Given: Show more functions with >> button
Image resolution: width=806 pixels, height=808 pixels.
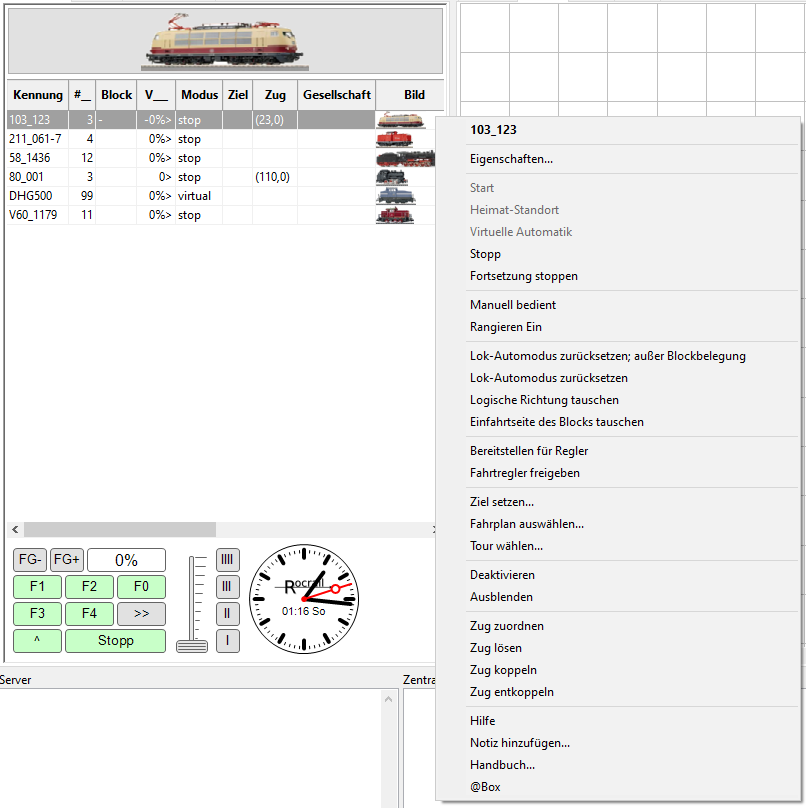Looking at the screenshot, I should tap(141, 614).
